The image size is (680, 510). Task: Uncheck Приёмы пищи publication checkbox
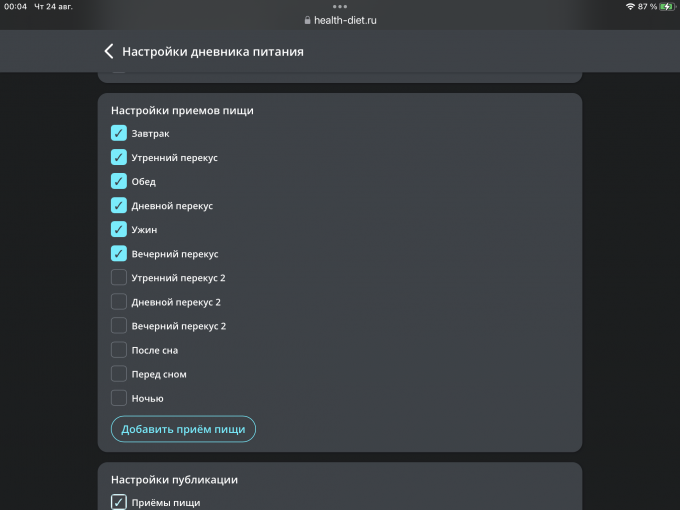(x=119, y=502)
